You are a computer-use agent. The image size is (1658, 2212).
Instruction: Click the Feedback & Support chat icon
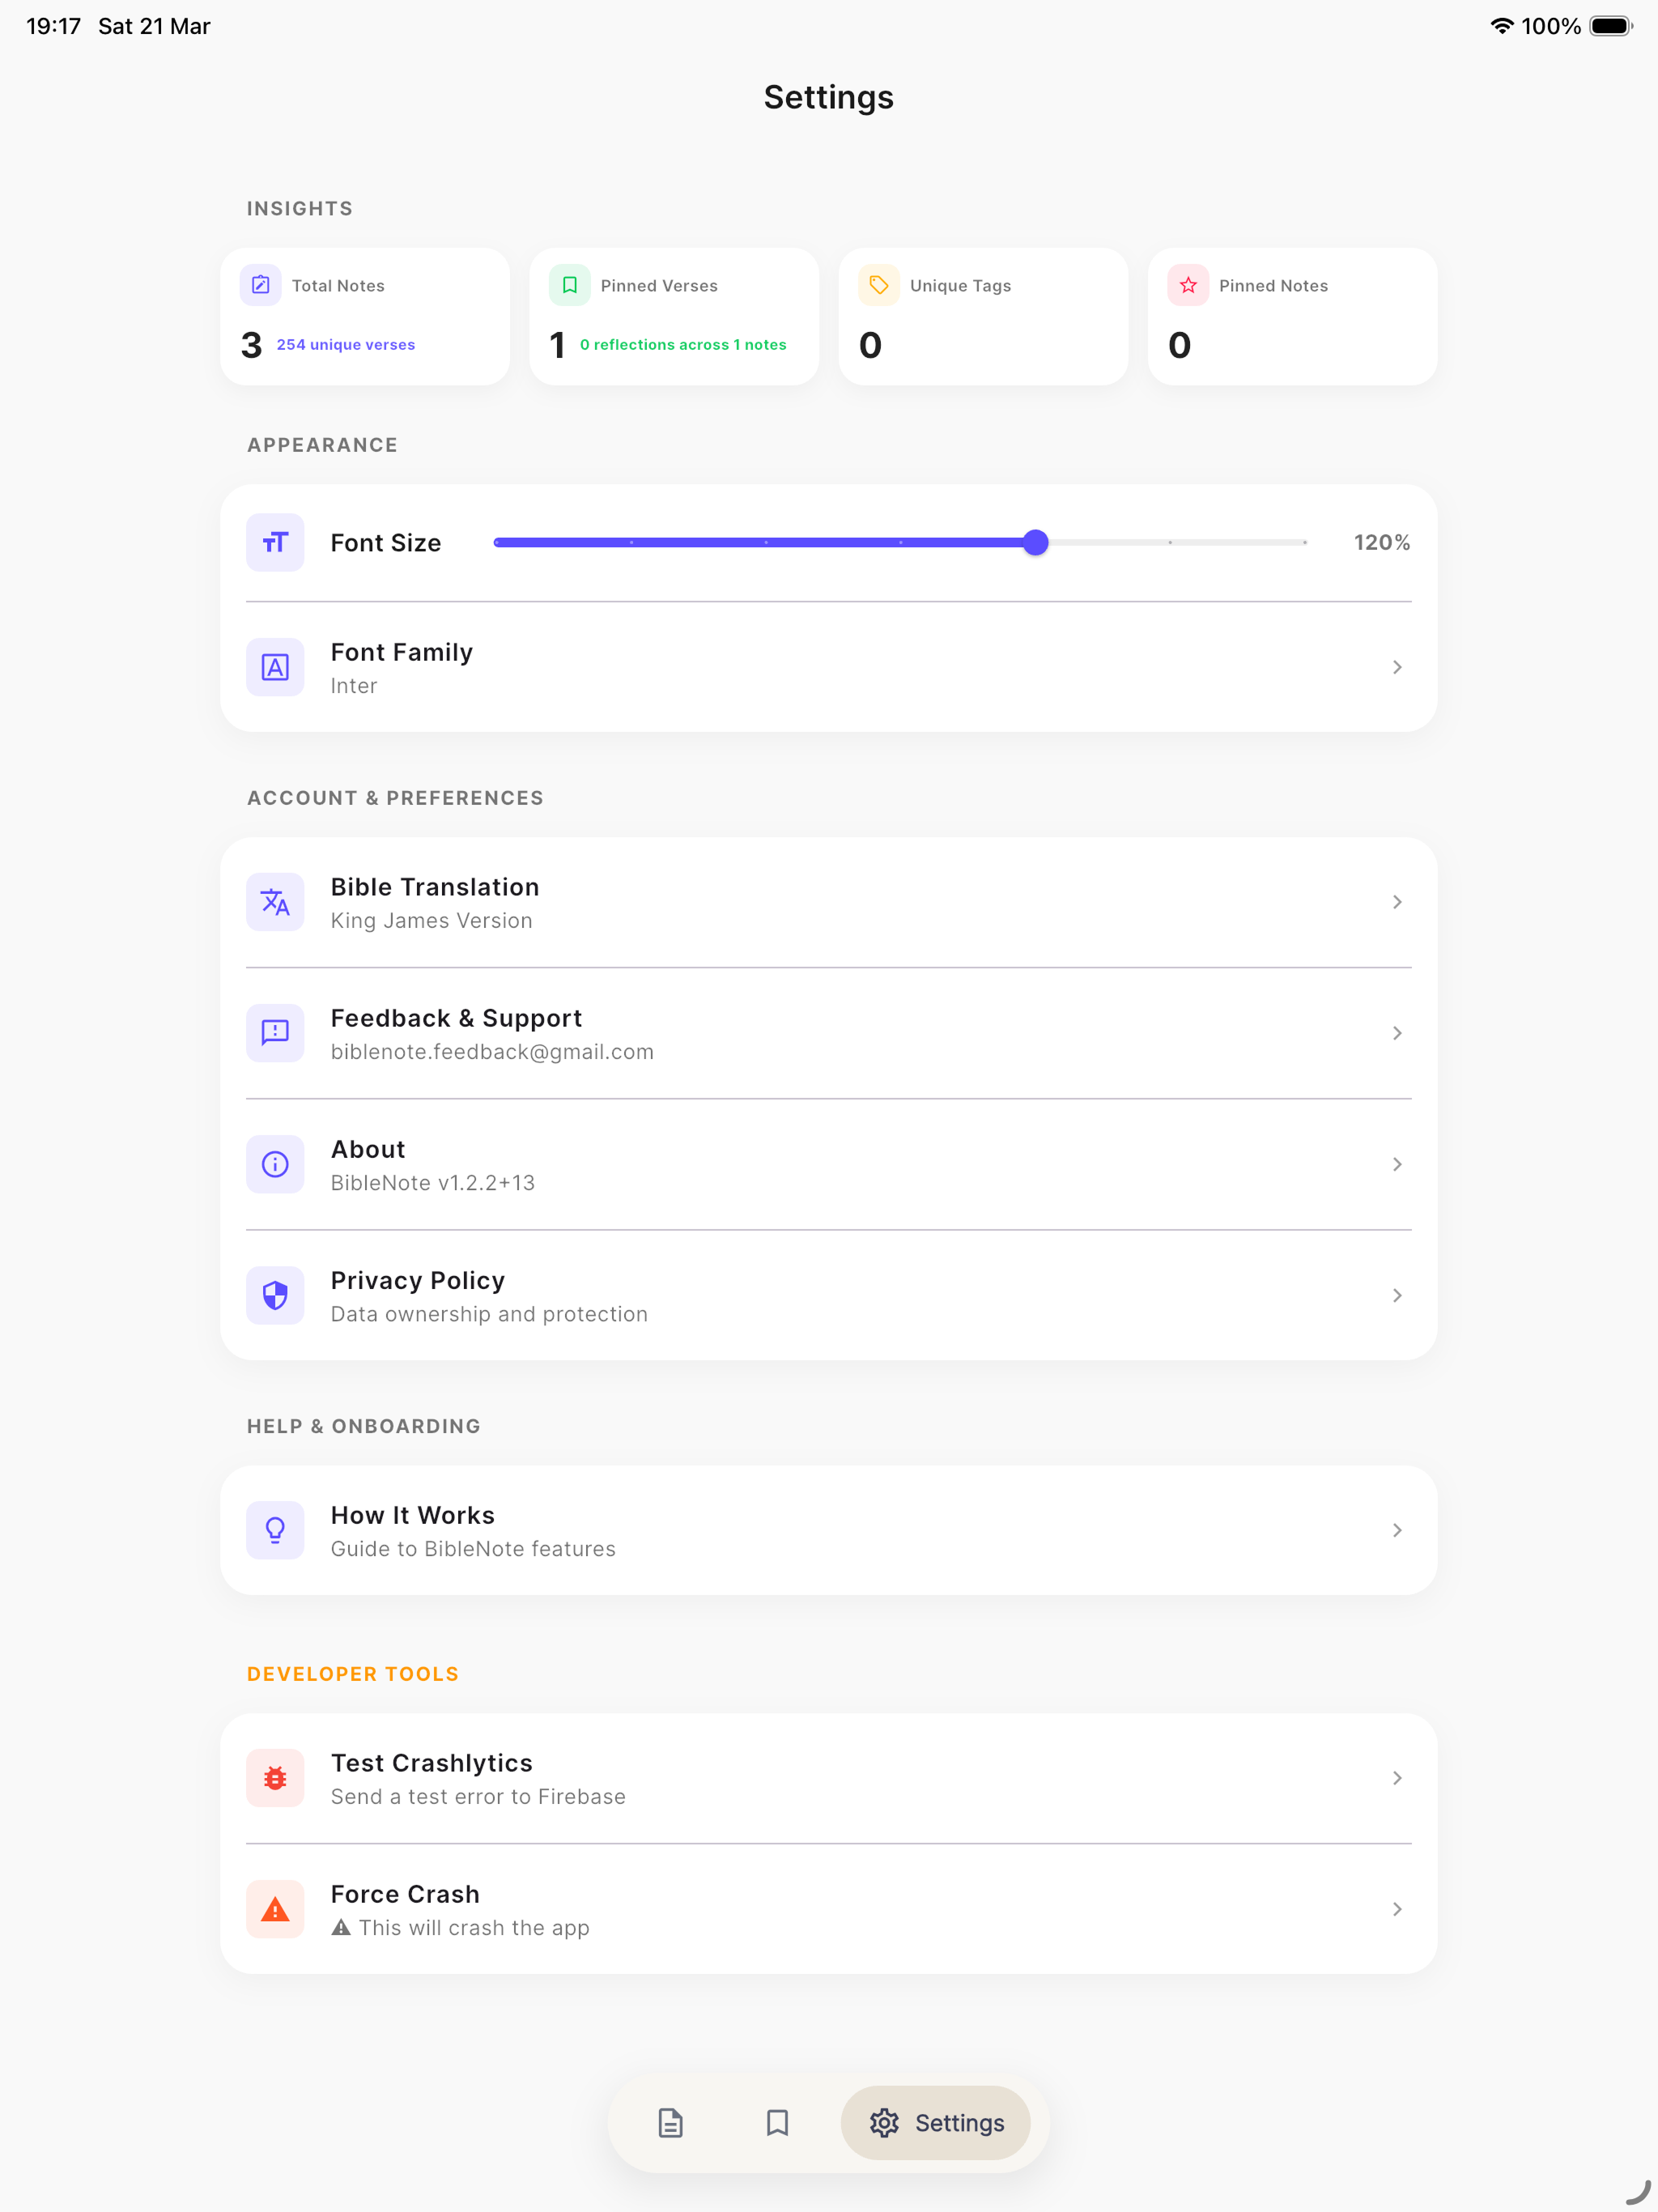click(x=275, y=1033)
